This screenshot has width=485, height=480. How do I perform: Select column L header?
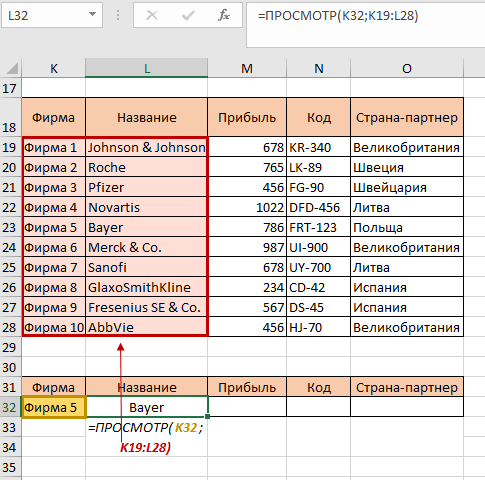point(147,68)
